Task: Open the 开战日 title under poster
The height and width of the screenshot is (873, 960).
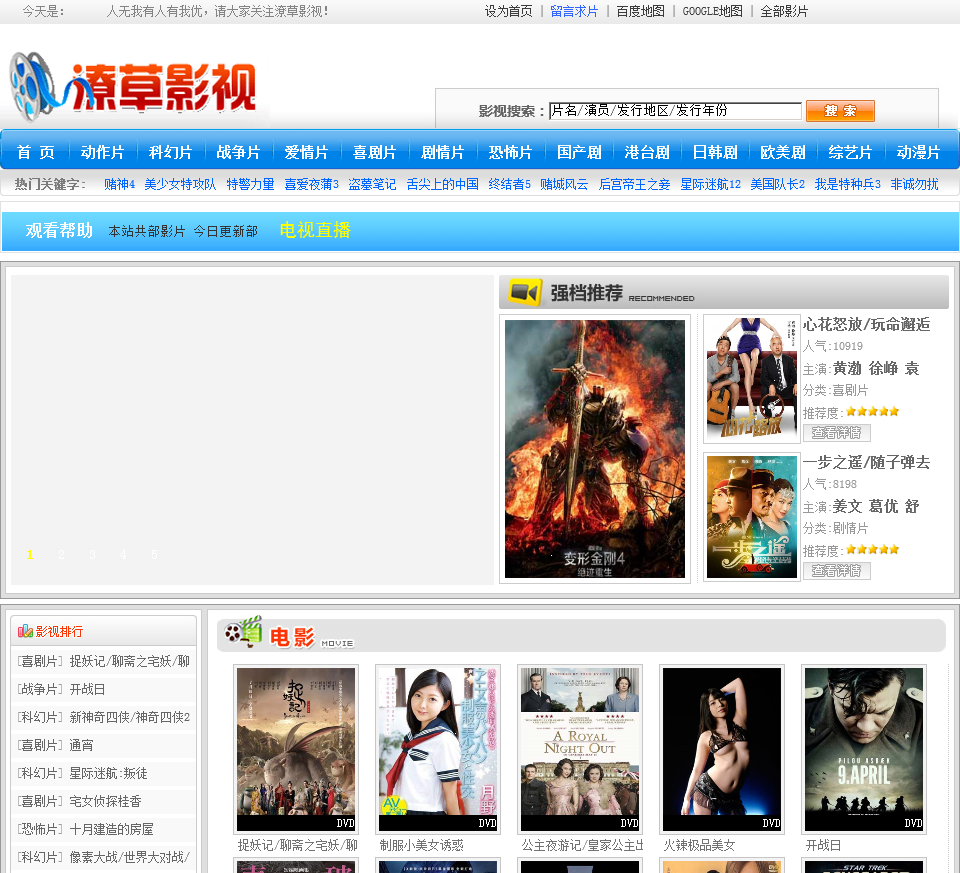Action: click(x=823, y=845)
